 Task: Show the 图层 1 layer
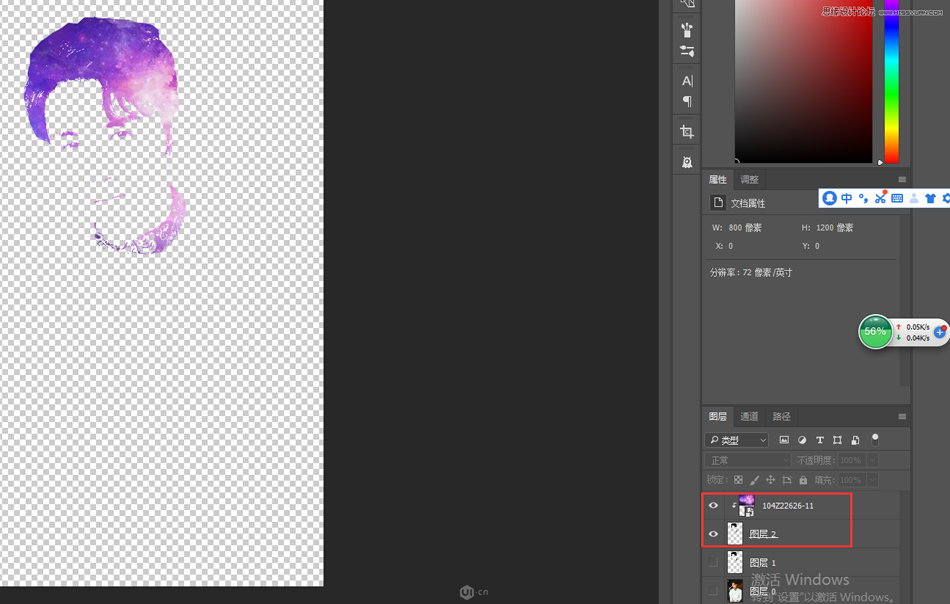(713, 562)
